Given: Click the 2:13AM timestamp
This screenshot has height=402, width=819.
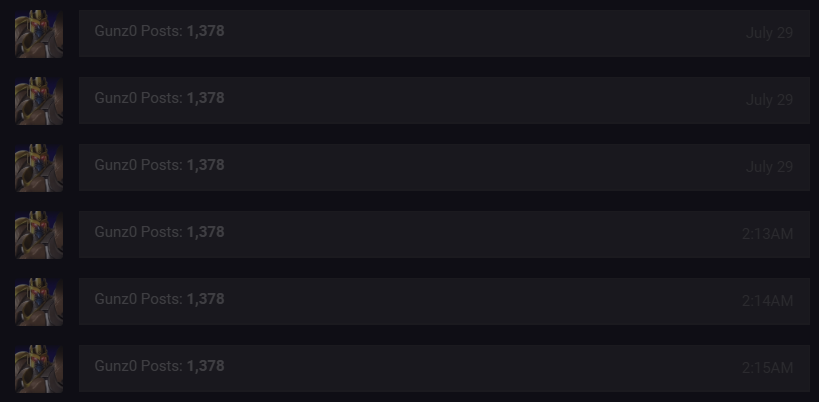Looking at the screenshot, I should click(767, 234).
